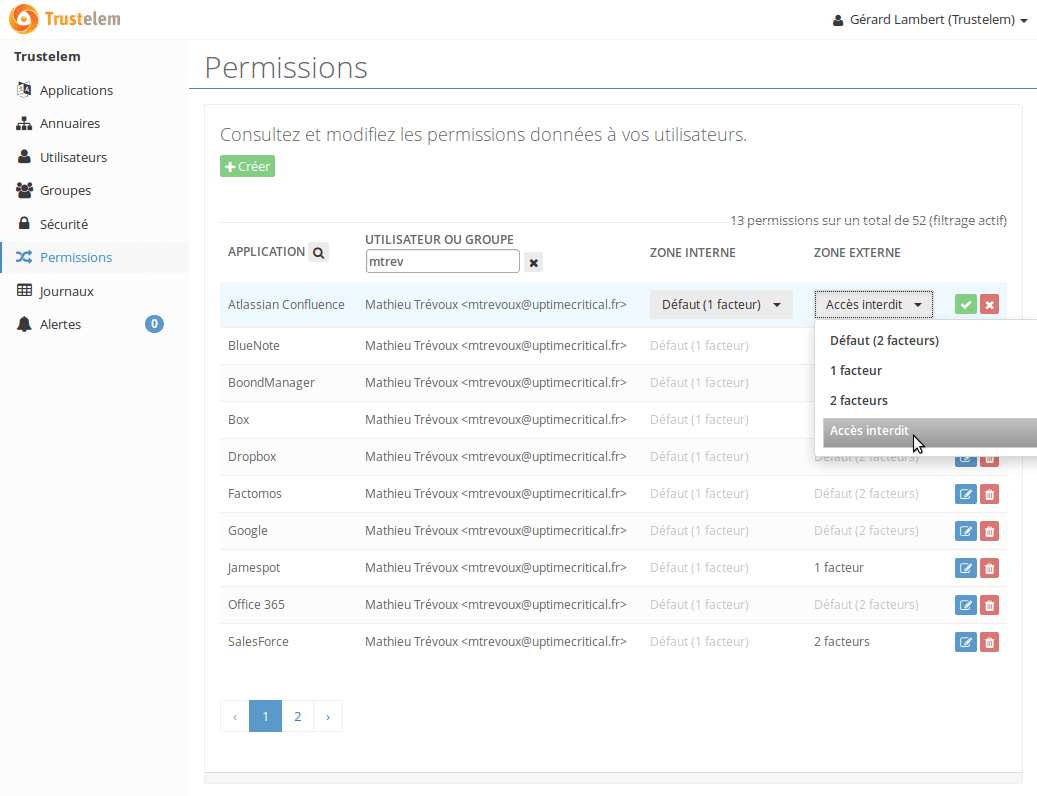Click the ZONE EXTERNE column header

[857, 253]
